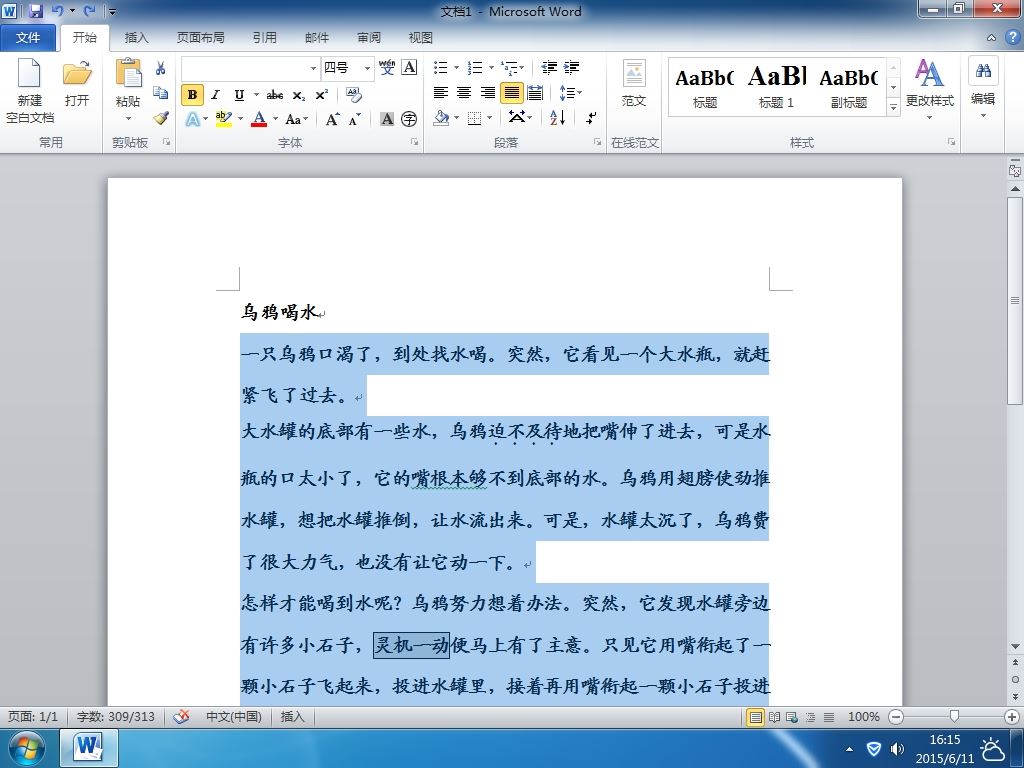Click the Word icon in taskbar
1024x768 pixels.
88,747
